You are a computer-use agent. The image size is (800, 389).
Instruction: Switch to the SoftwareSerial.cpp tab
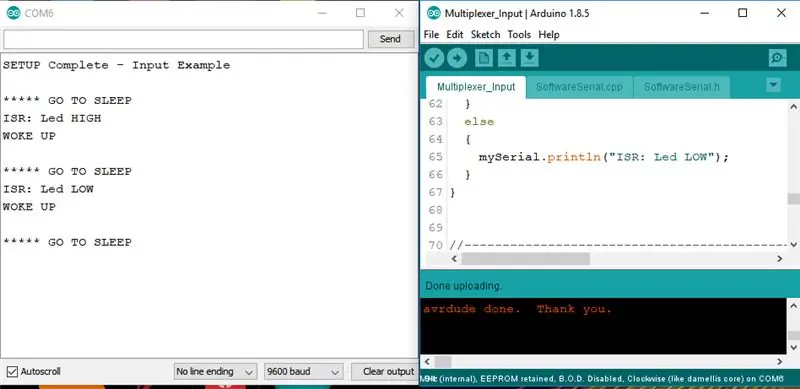[579, 87]
